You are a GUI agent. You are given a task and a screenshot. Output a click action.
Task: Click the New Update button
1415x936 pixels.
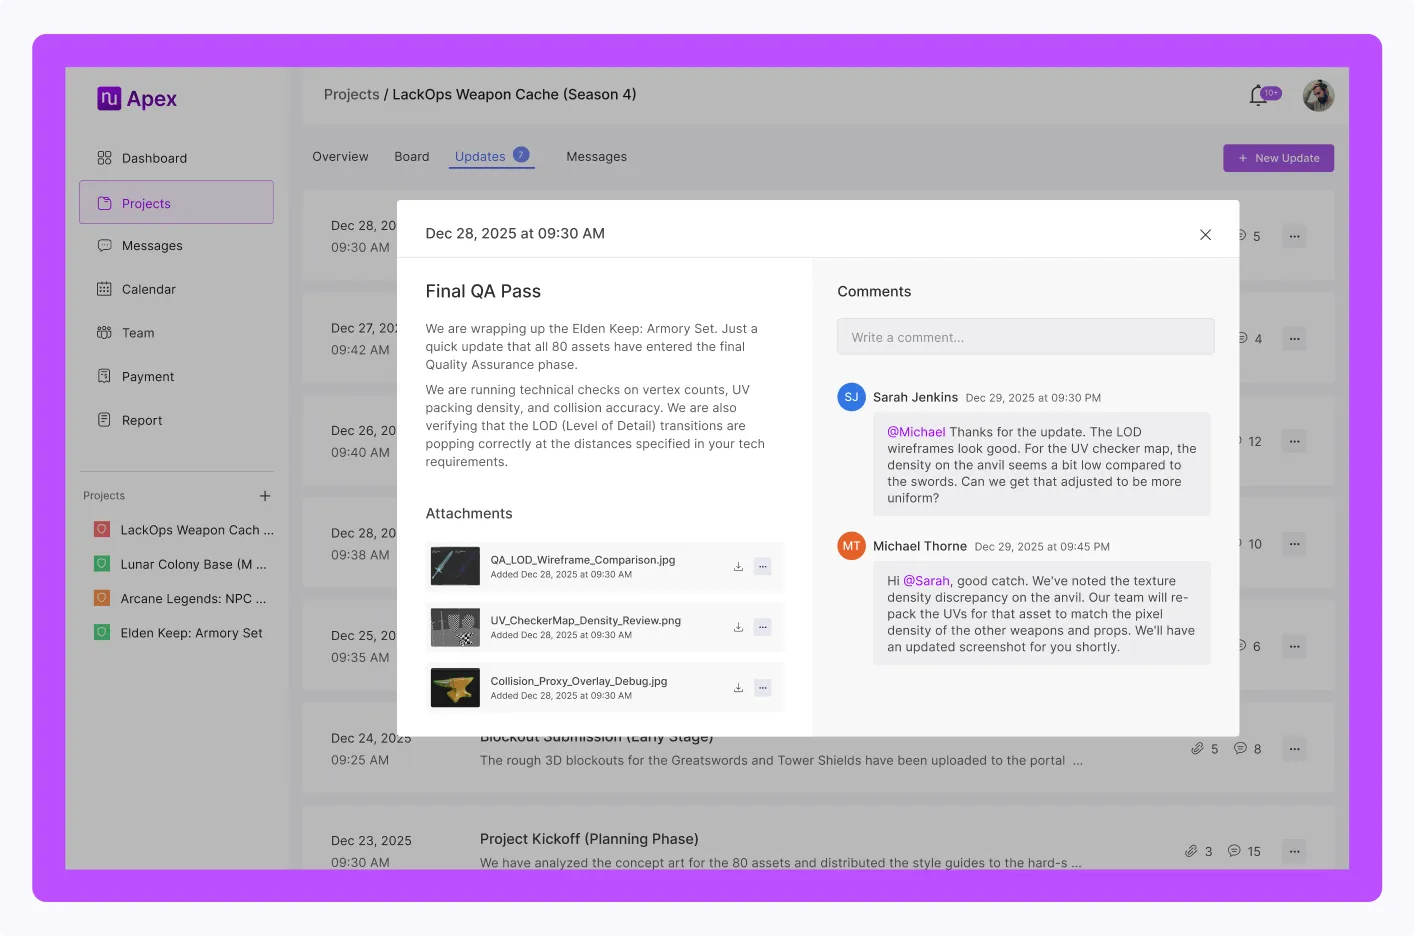(x=1278, y=158)
